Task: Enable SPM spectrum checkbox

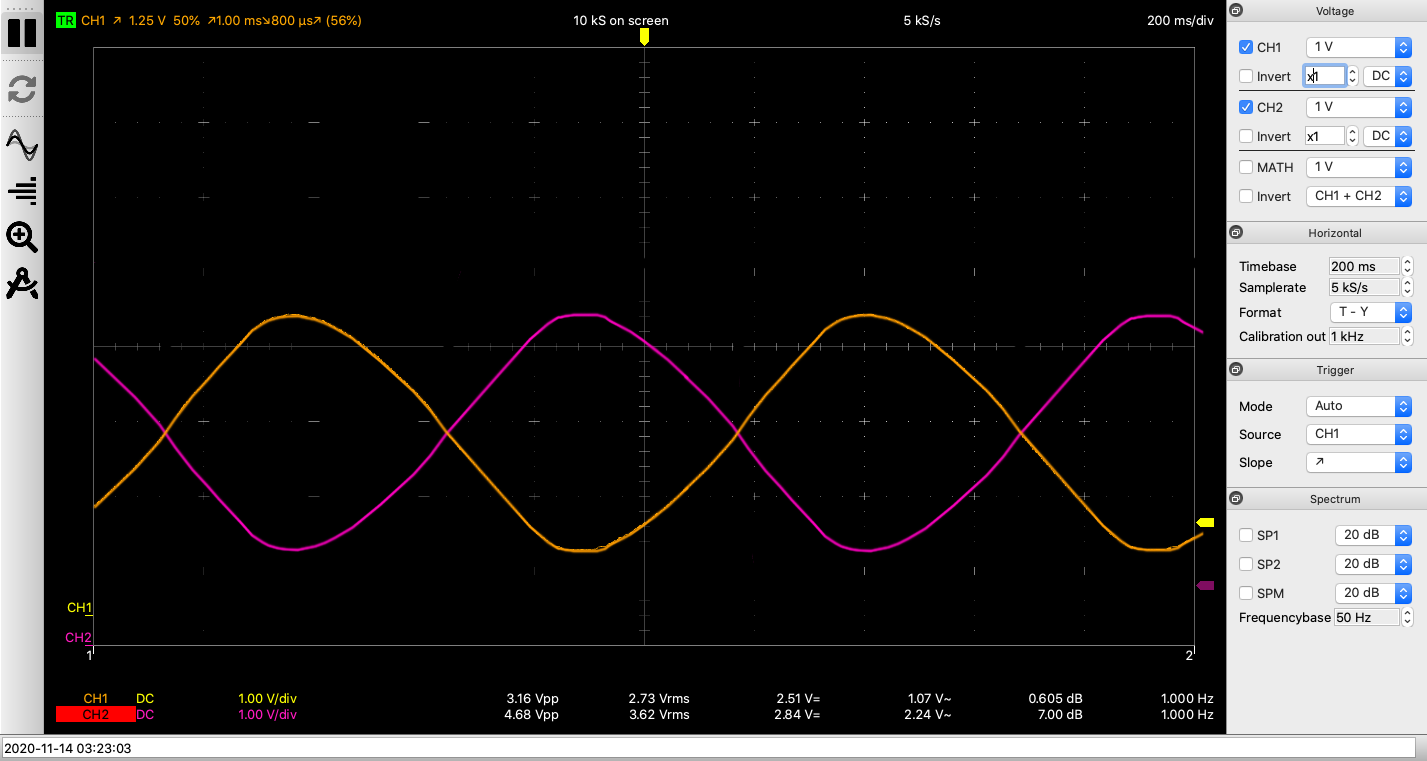Action: tap(1246, 593)
